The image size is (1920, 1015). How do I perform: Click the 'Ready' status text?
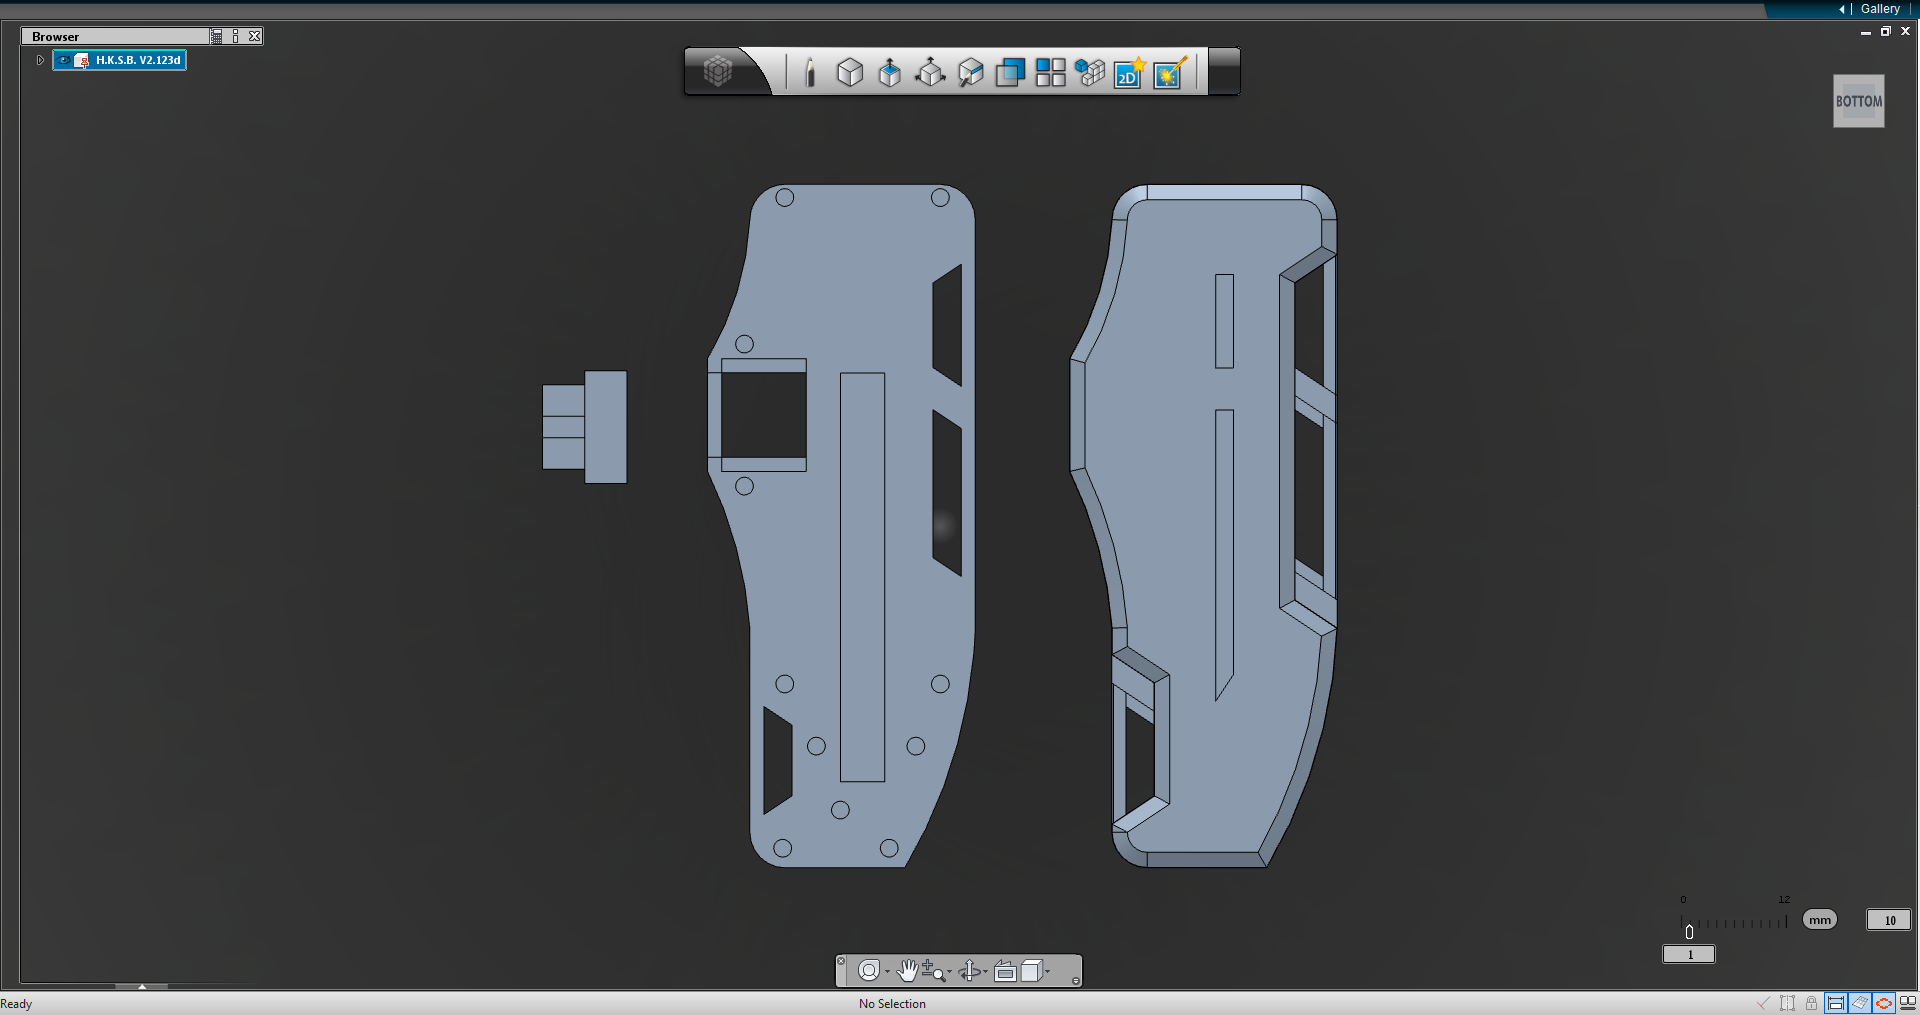[16, 1004]
